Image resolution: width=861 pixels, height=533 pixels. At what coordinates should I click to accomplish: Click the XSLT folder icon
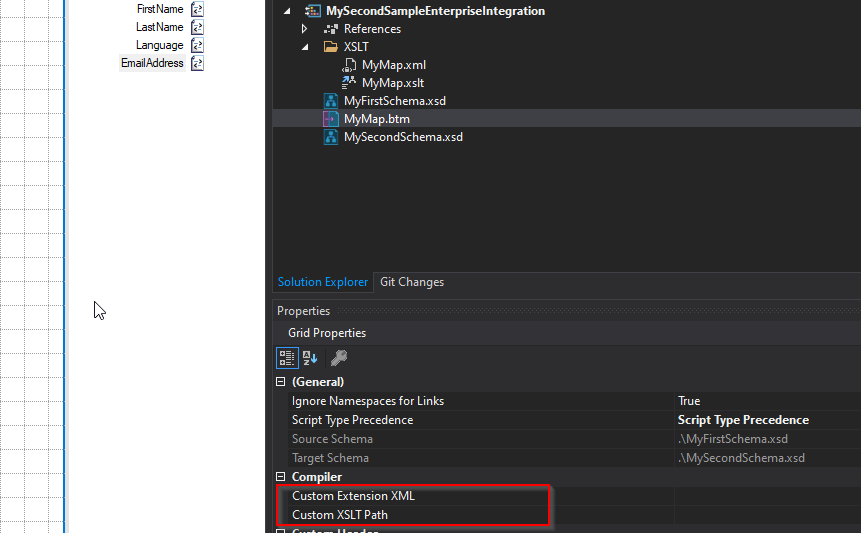point(330,47)
